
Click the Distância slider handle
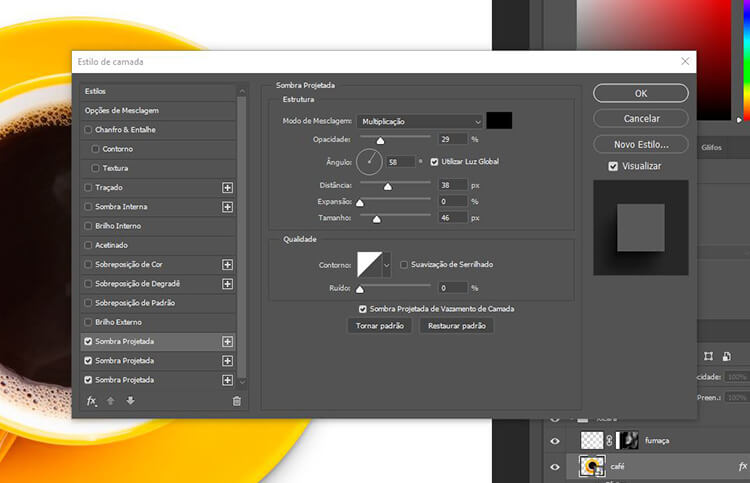[388, 187]
